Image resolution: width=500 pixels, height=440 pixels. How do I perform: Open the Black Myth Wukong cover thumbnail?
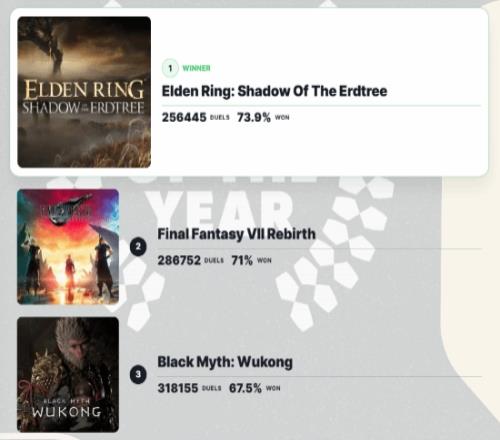pos(68,375)
